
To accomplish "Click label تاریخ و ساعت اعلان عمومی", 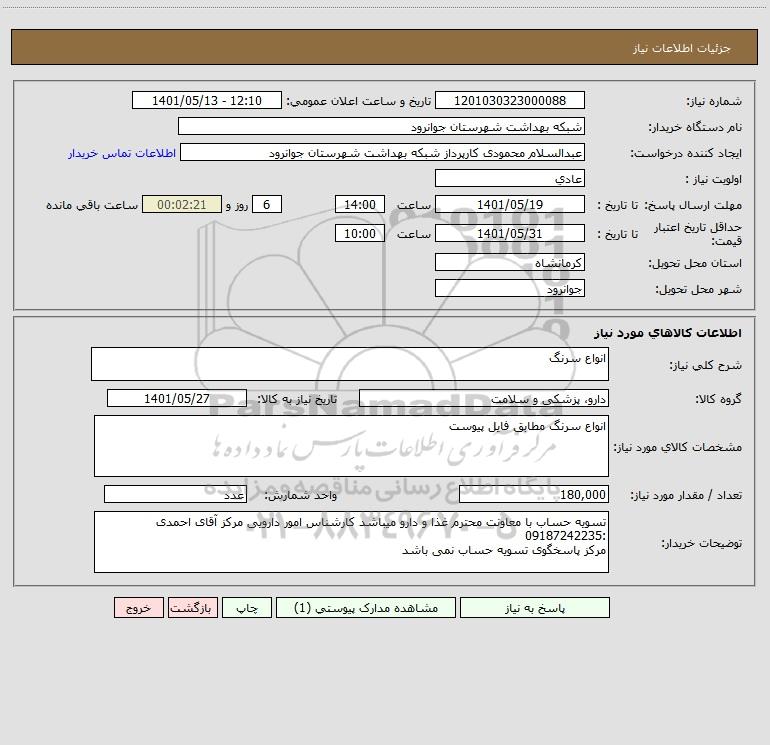I will (x=359, y=101).
